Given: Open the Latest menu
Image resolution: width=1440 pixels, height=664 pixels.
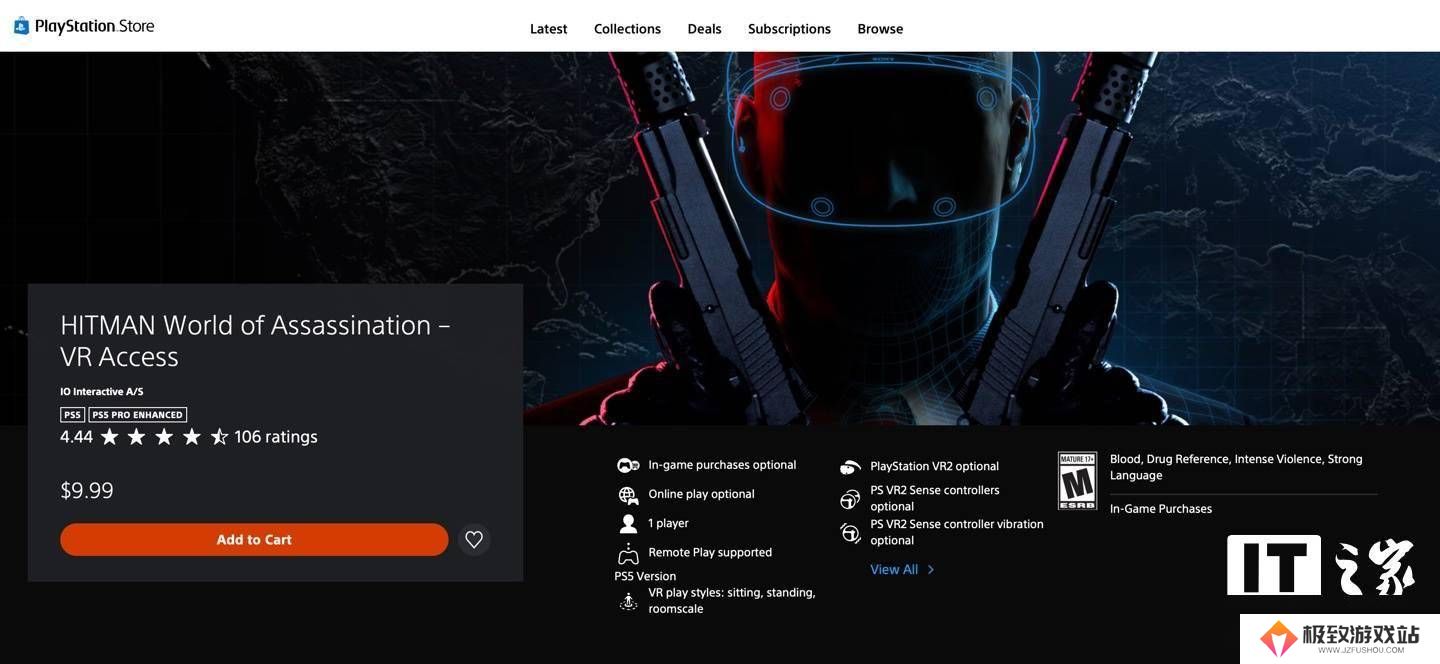Looking at the screenshot, I should (x=548, y=29).
